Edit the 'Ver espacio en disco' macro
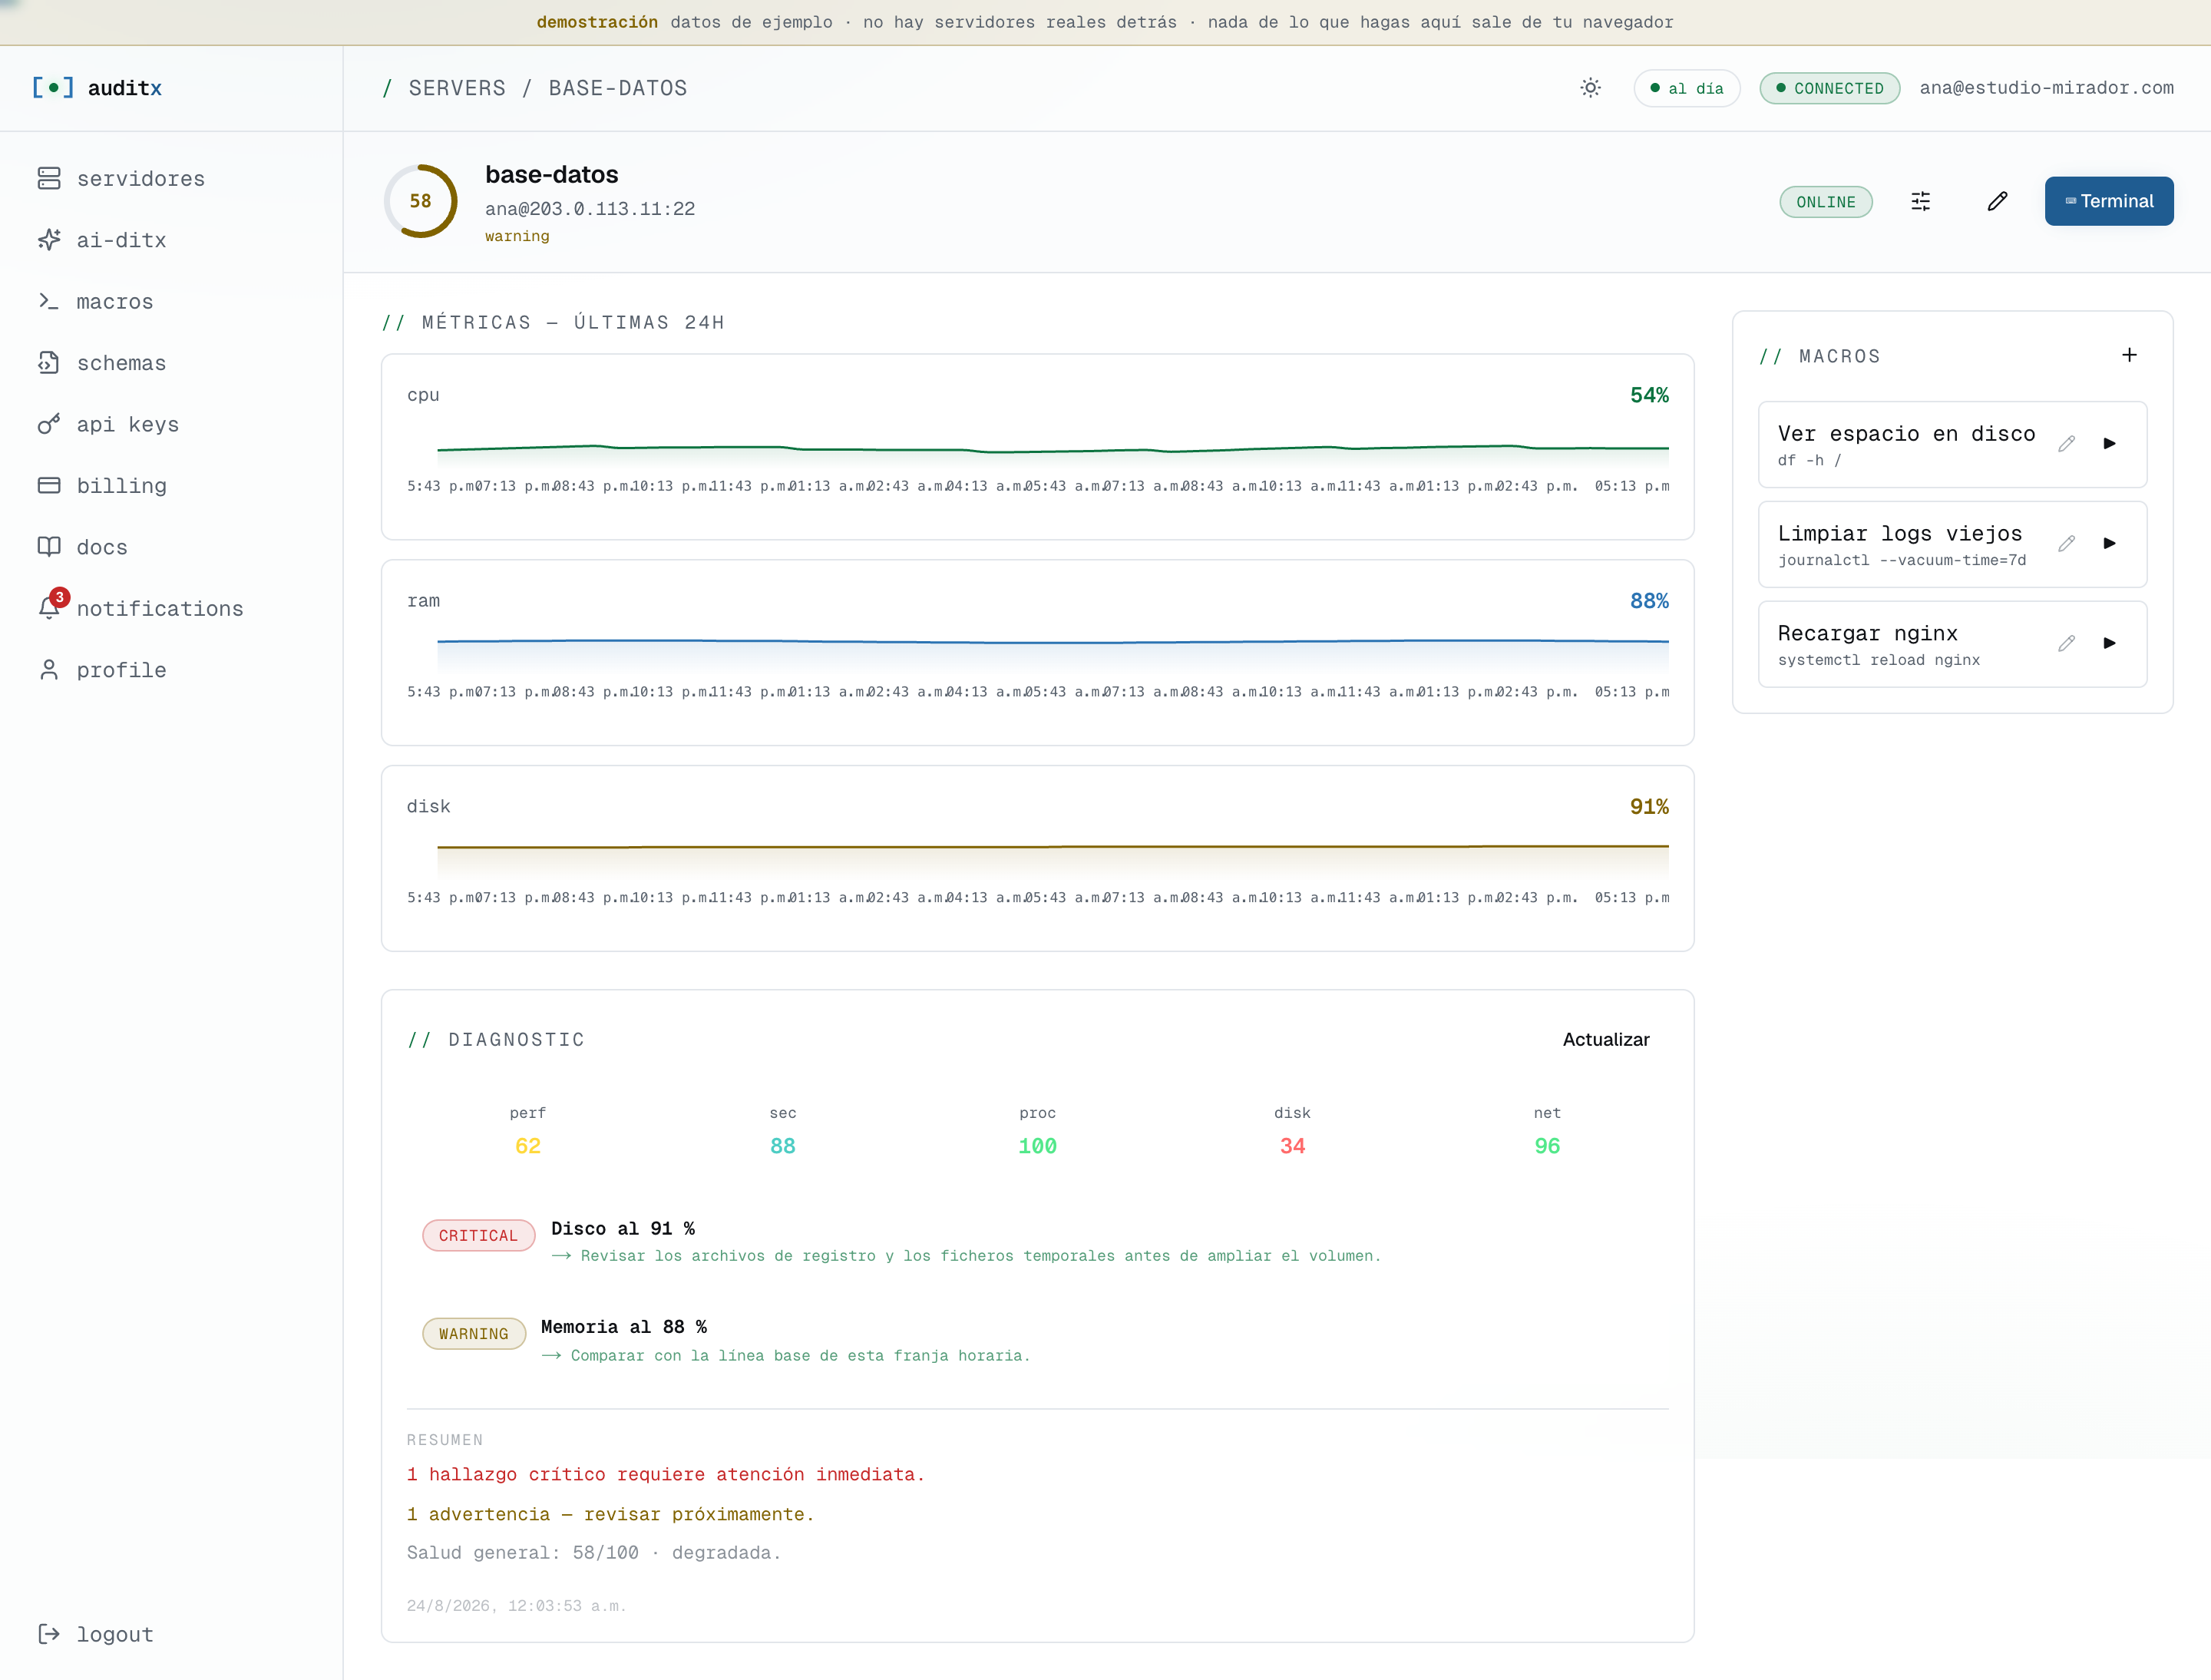 pyautogui.click(x=2066, y=444)
